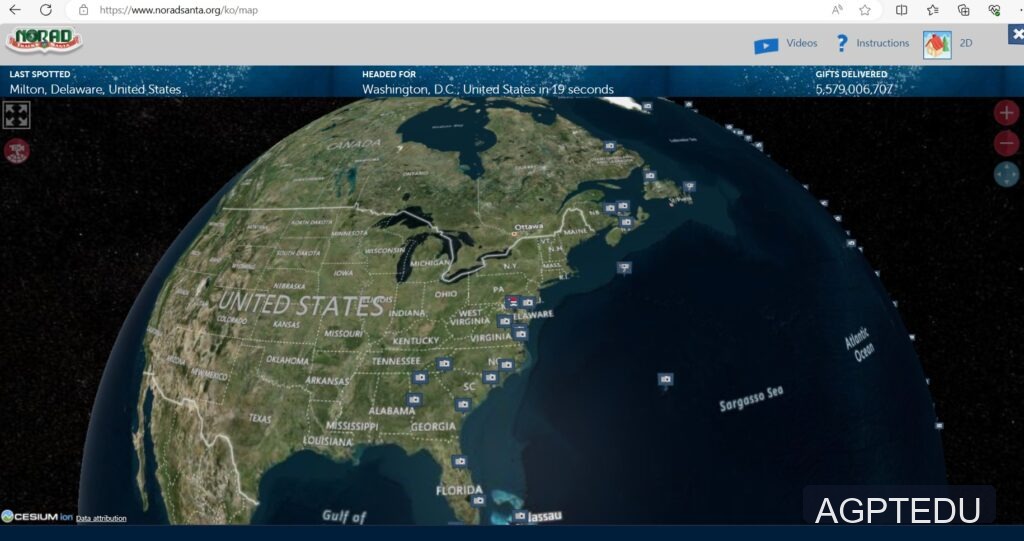
Task: Open the camera marker on the Labrador coast
Action: tap(609, 146)
